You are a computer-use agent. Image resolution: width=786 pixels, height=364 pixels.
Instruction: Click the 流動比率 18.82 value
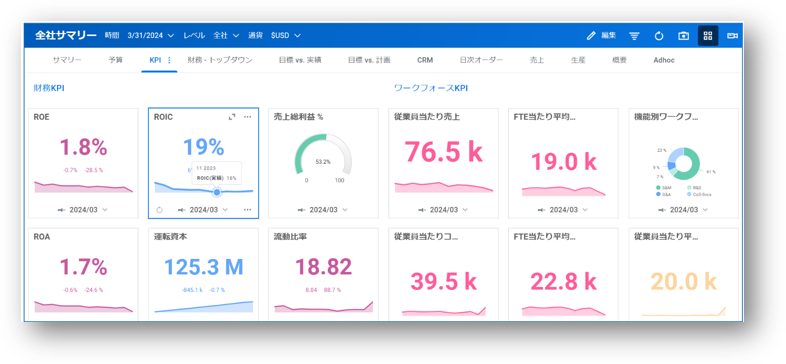pos(323,267)
